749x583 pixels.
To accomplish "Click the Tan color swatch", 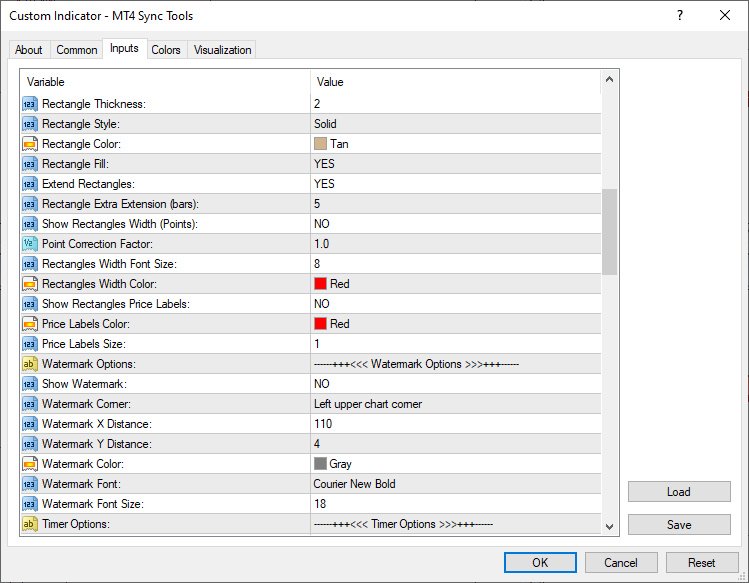I will click(x=320, y=144).
